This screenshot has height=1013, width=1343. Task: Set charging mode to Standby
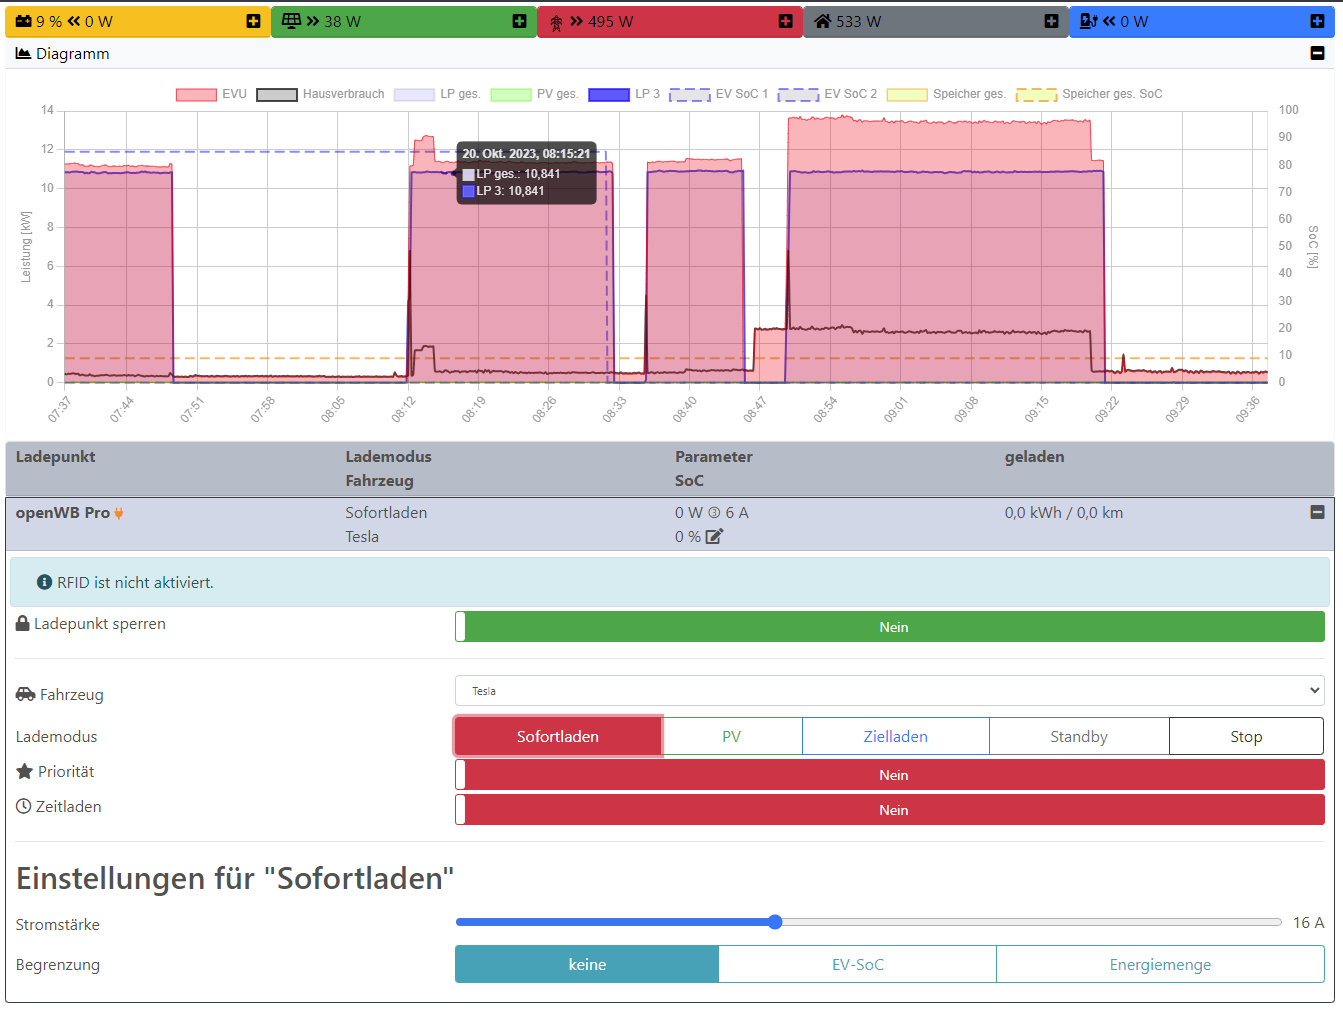point(1078,737)
